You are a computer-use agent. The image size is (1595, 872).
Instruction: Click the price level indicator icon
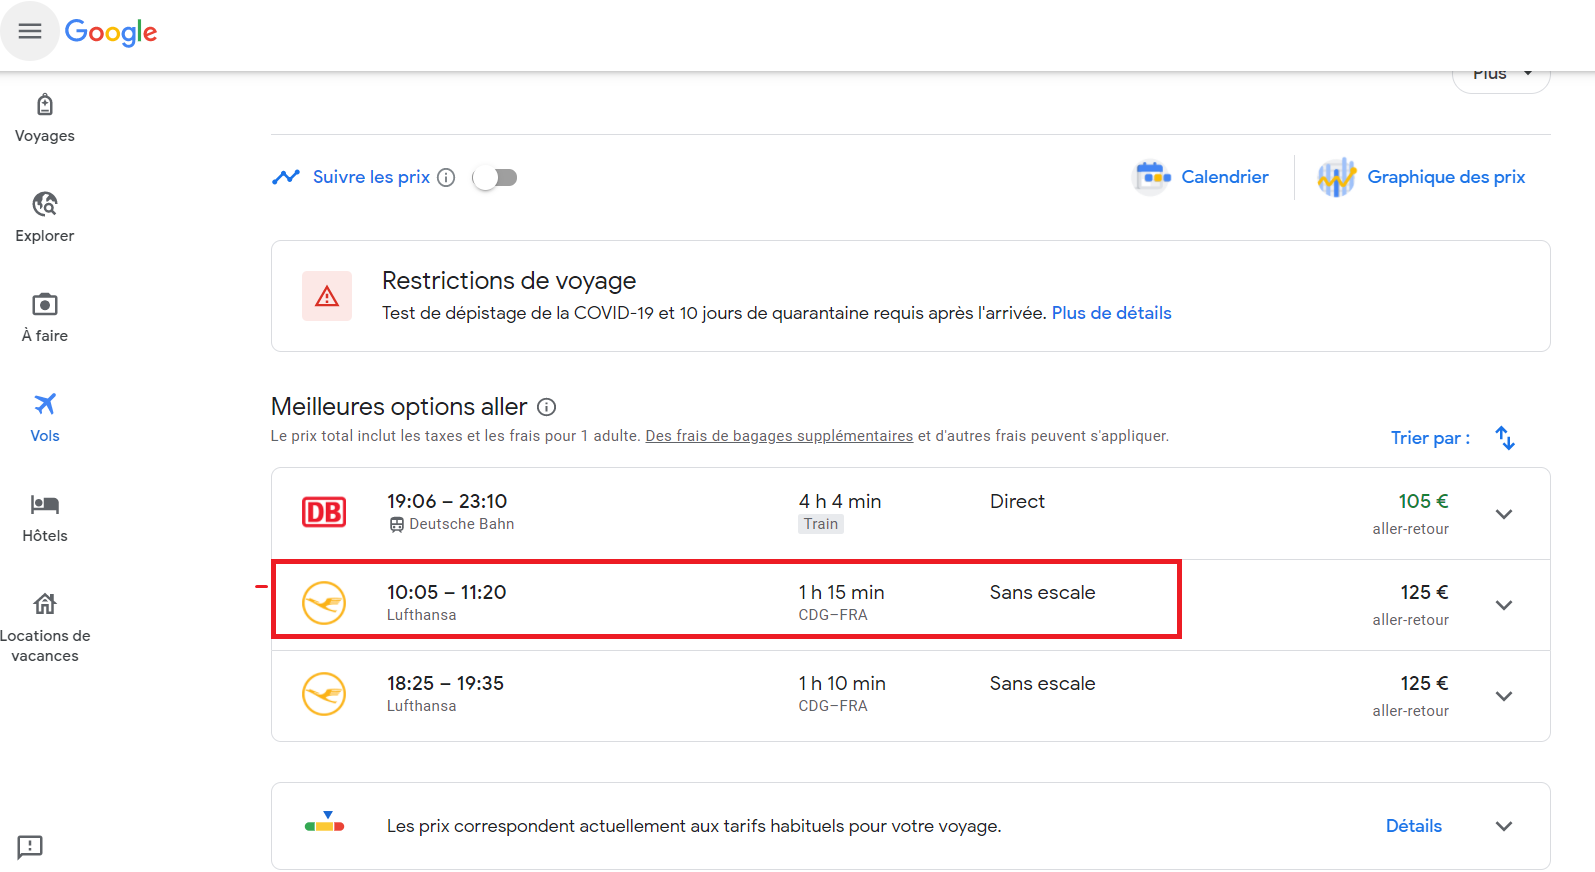pos(324,822)
